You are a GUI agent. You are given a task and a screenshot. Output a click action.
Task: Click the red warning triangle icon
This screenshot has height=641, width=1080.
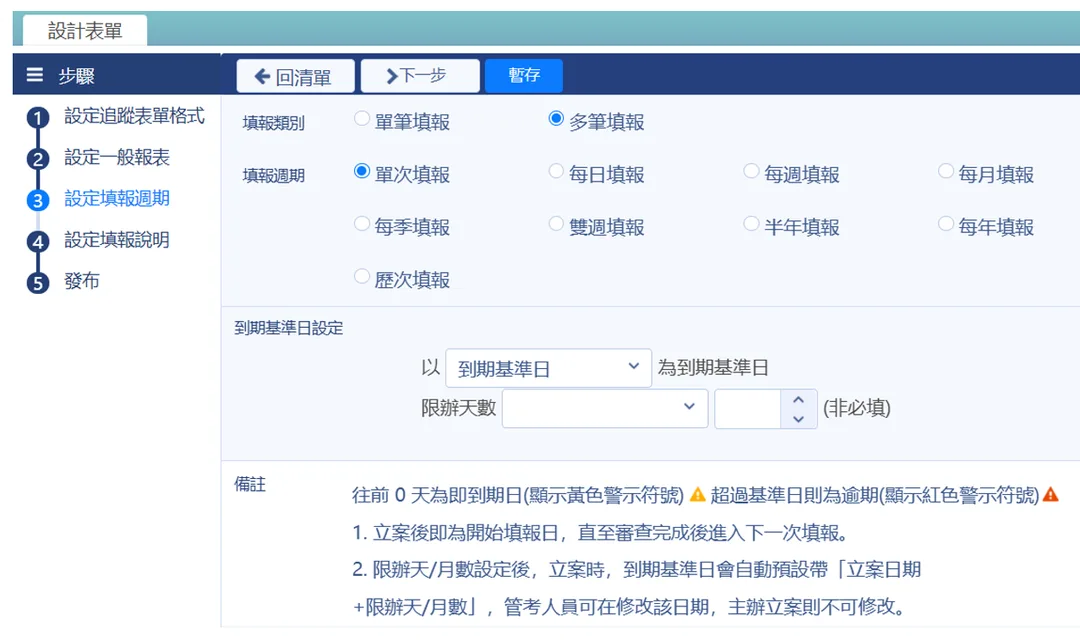click(1050, 494)
